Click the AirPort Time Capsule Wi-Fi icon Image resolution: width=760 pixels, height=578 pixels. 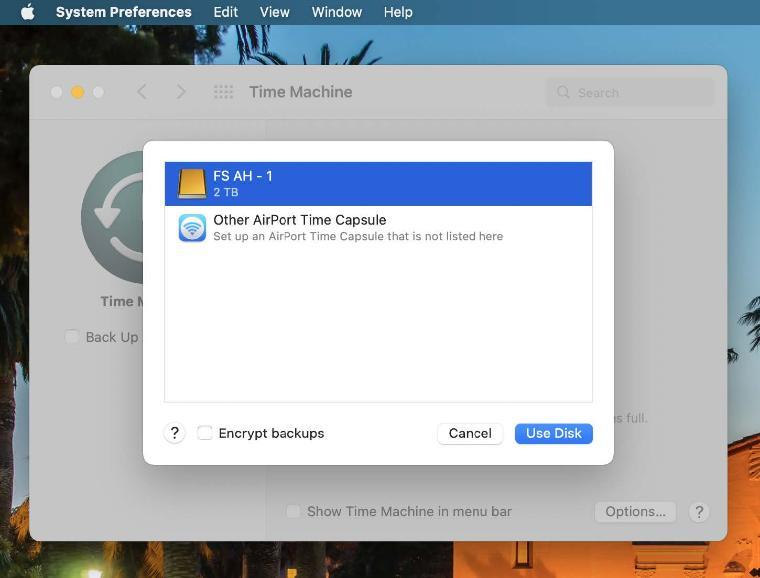coord(191,228)
